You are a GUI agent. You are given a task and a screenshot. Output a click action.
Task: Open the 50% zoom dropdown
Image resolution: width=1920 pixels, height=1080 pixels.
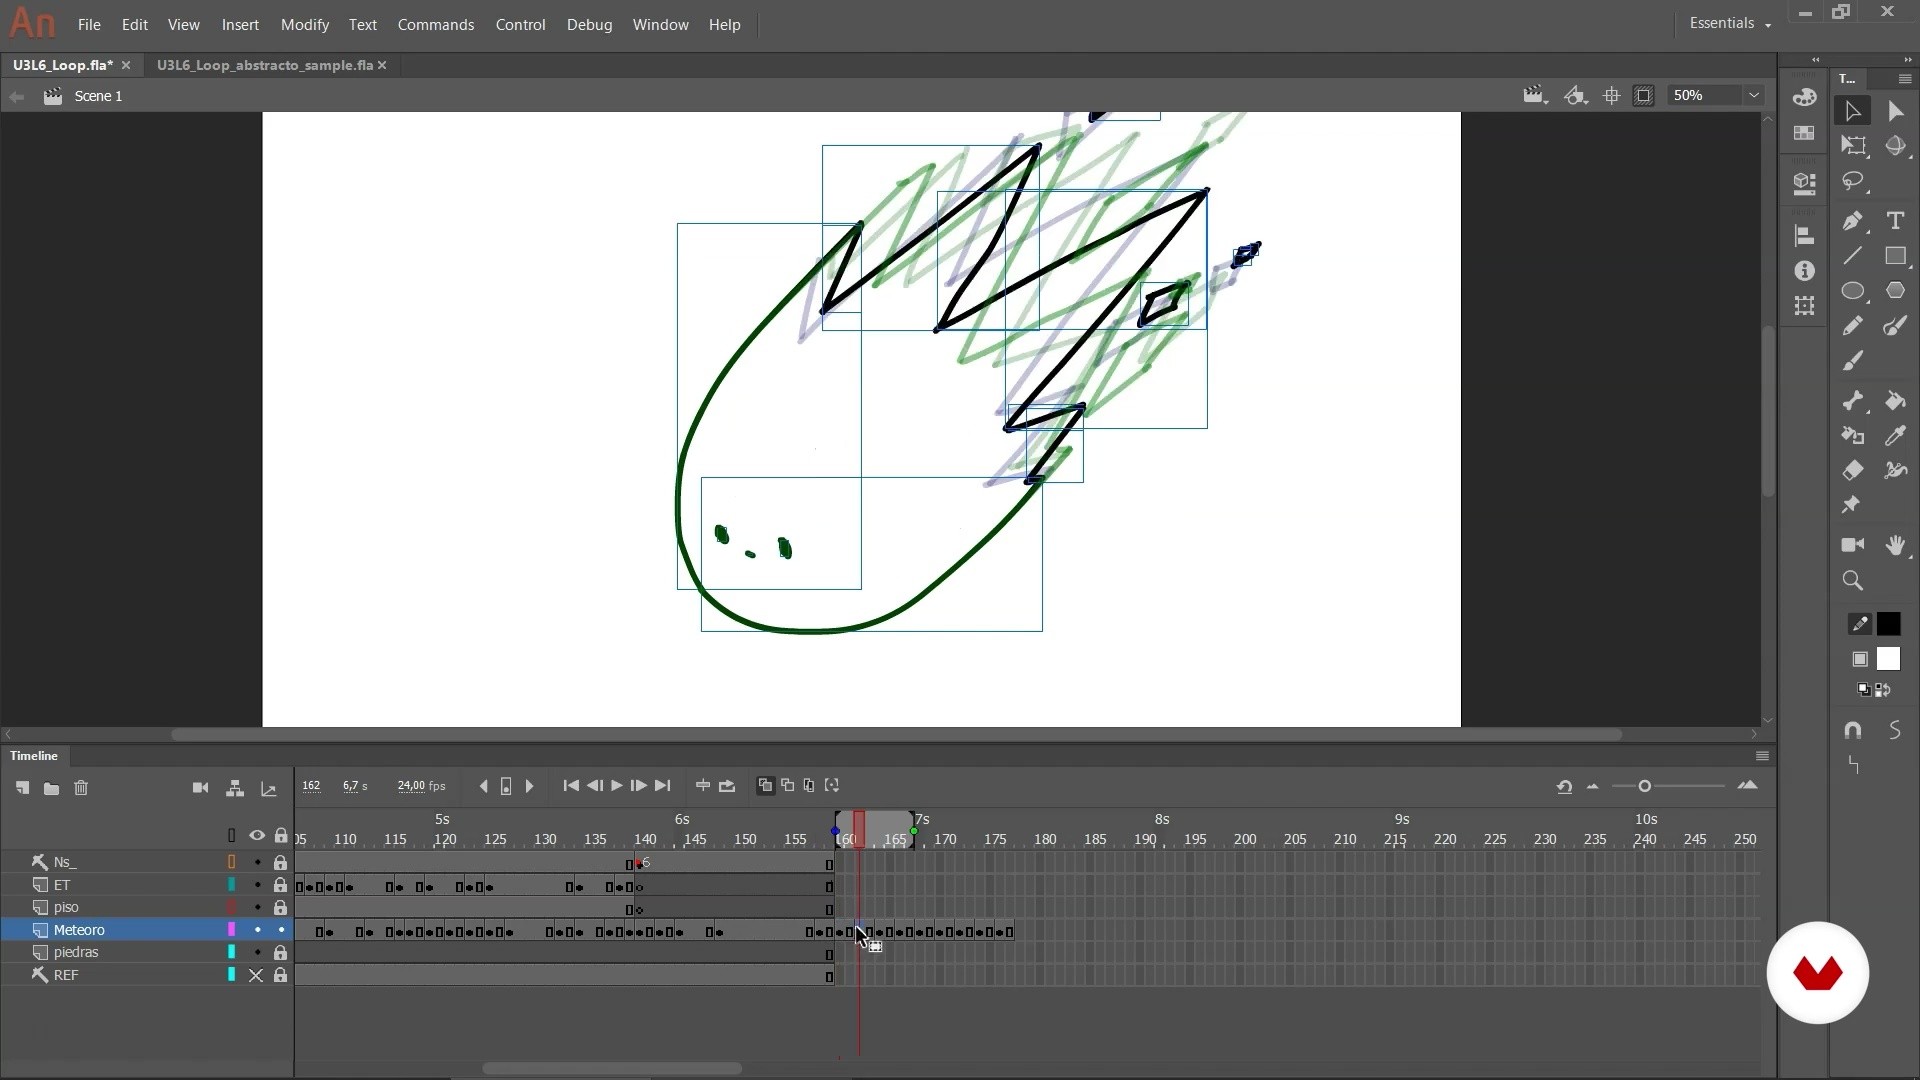[x=1753, y=95]
